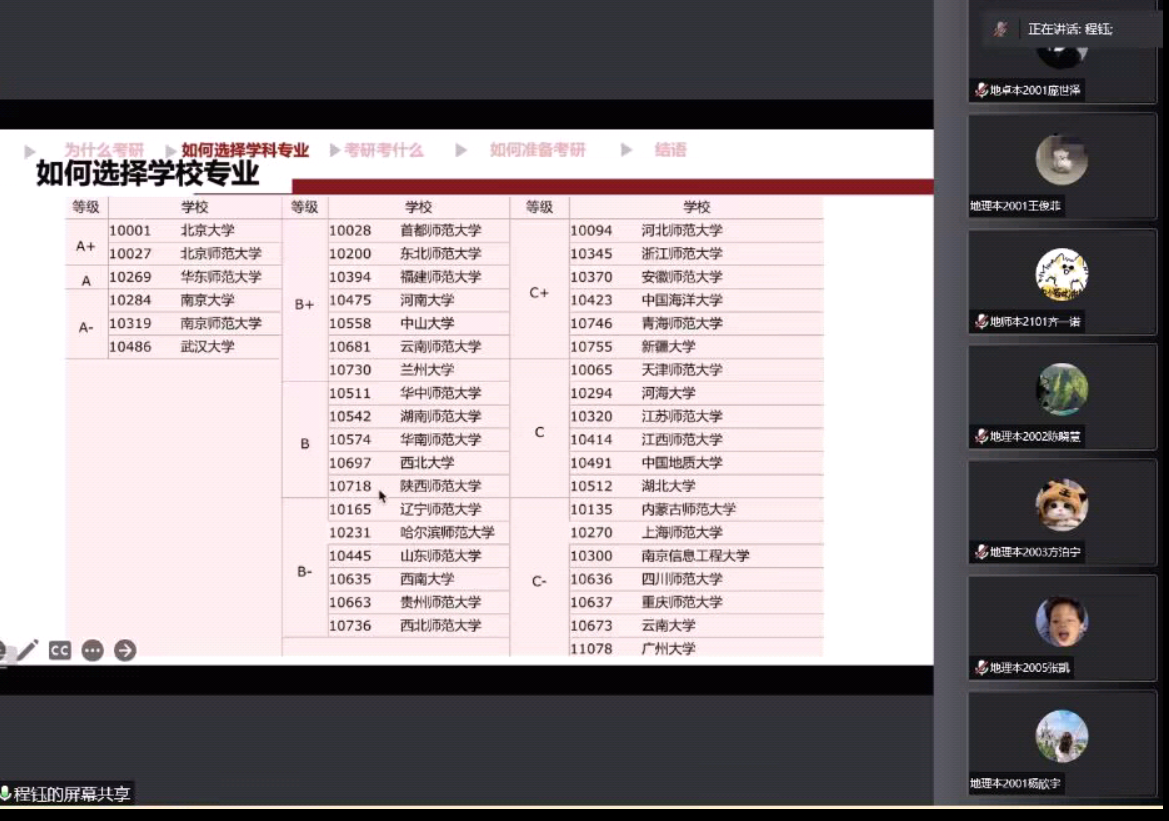This screenshot has height=821, width=1169.
Task: Click the 福建师范大学 cell
Action: 441,277
